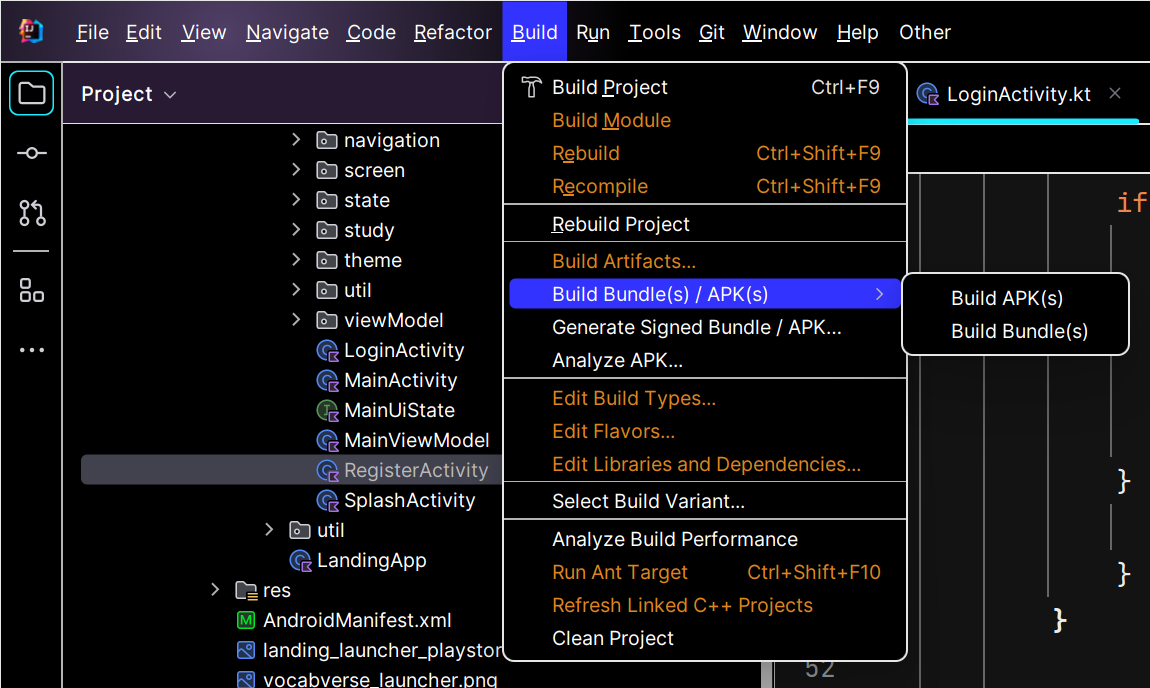The height and width of the screenshot is (688, 1150).
Task: Show more tool windows ellipsis icon
Action: click(32, 350)
